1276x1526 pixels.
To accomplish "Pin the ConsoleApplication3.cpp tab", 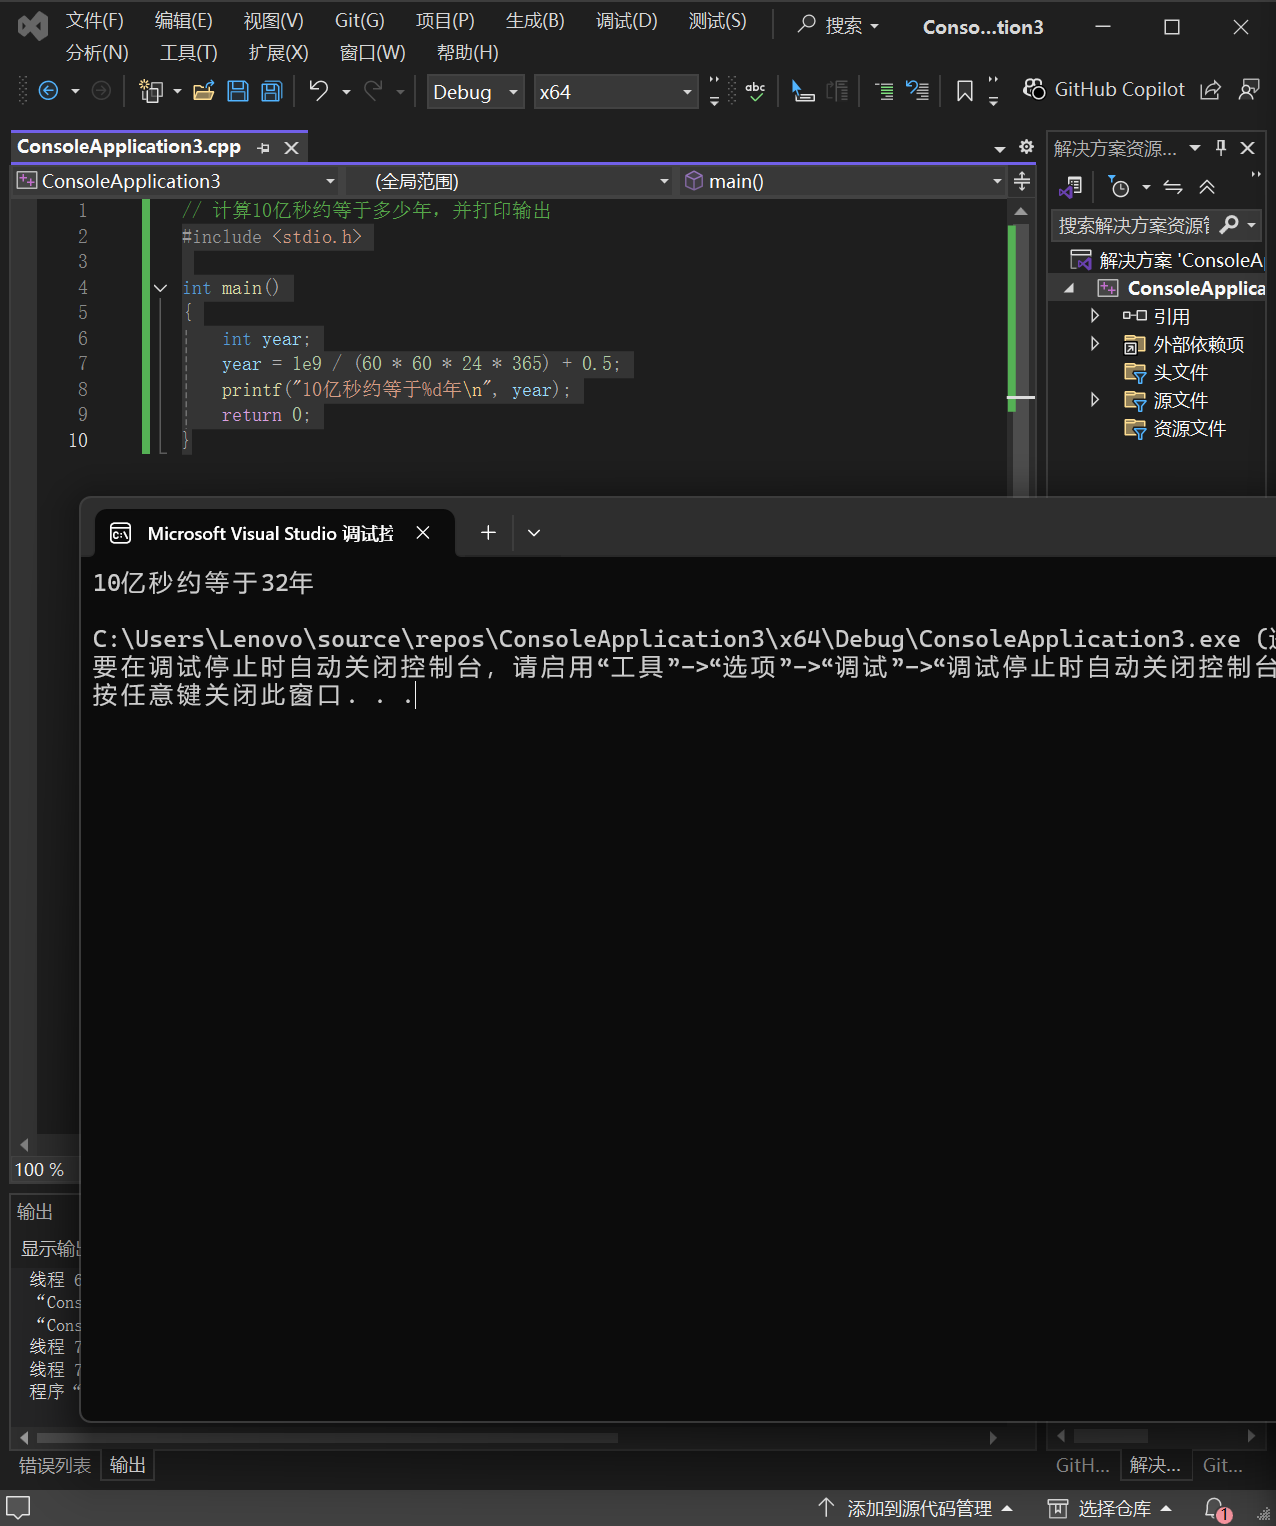I will [263, 148].
